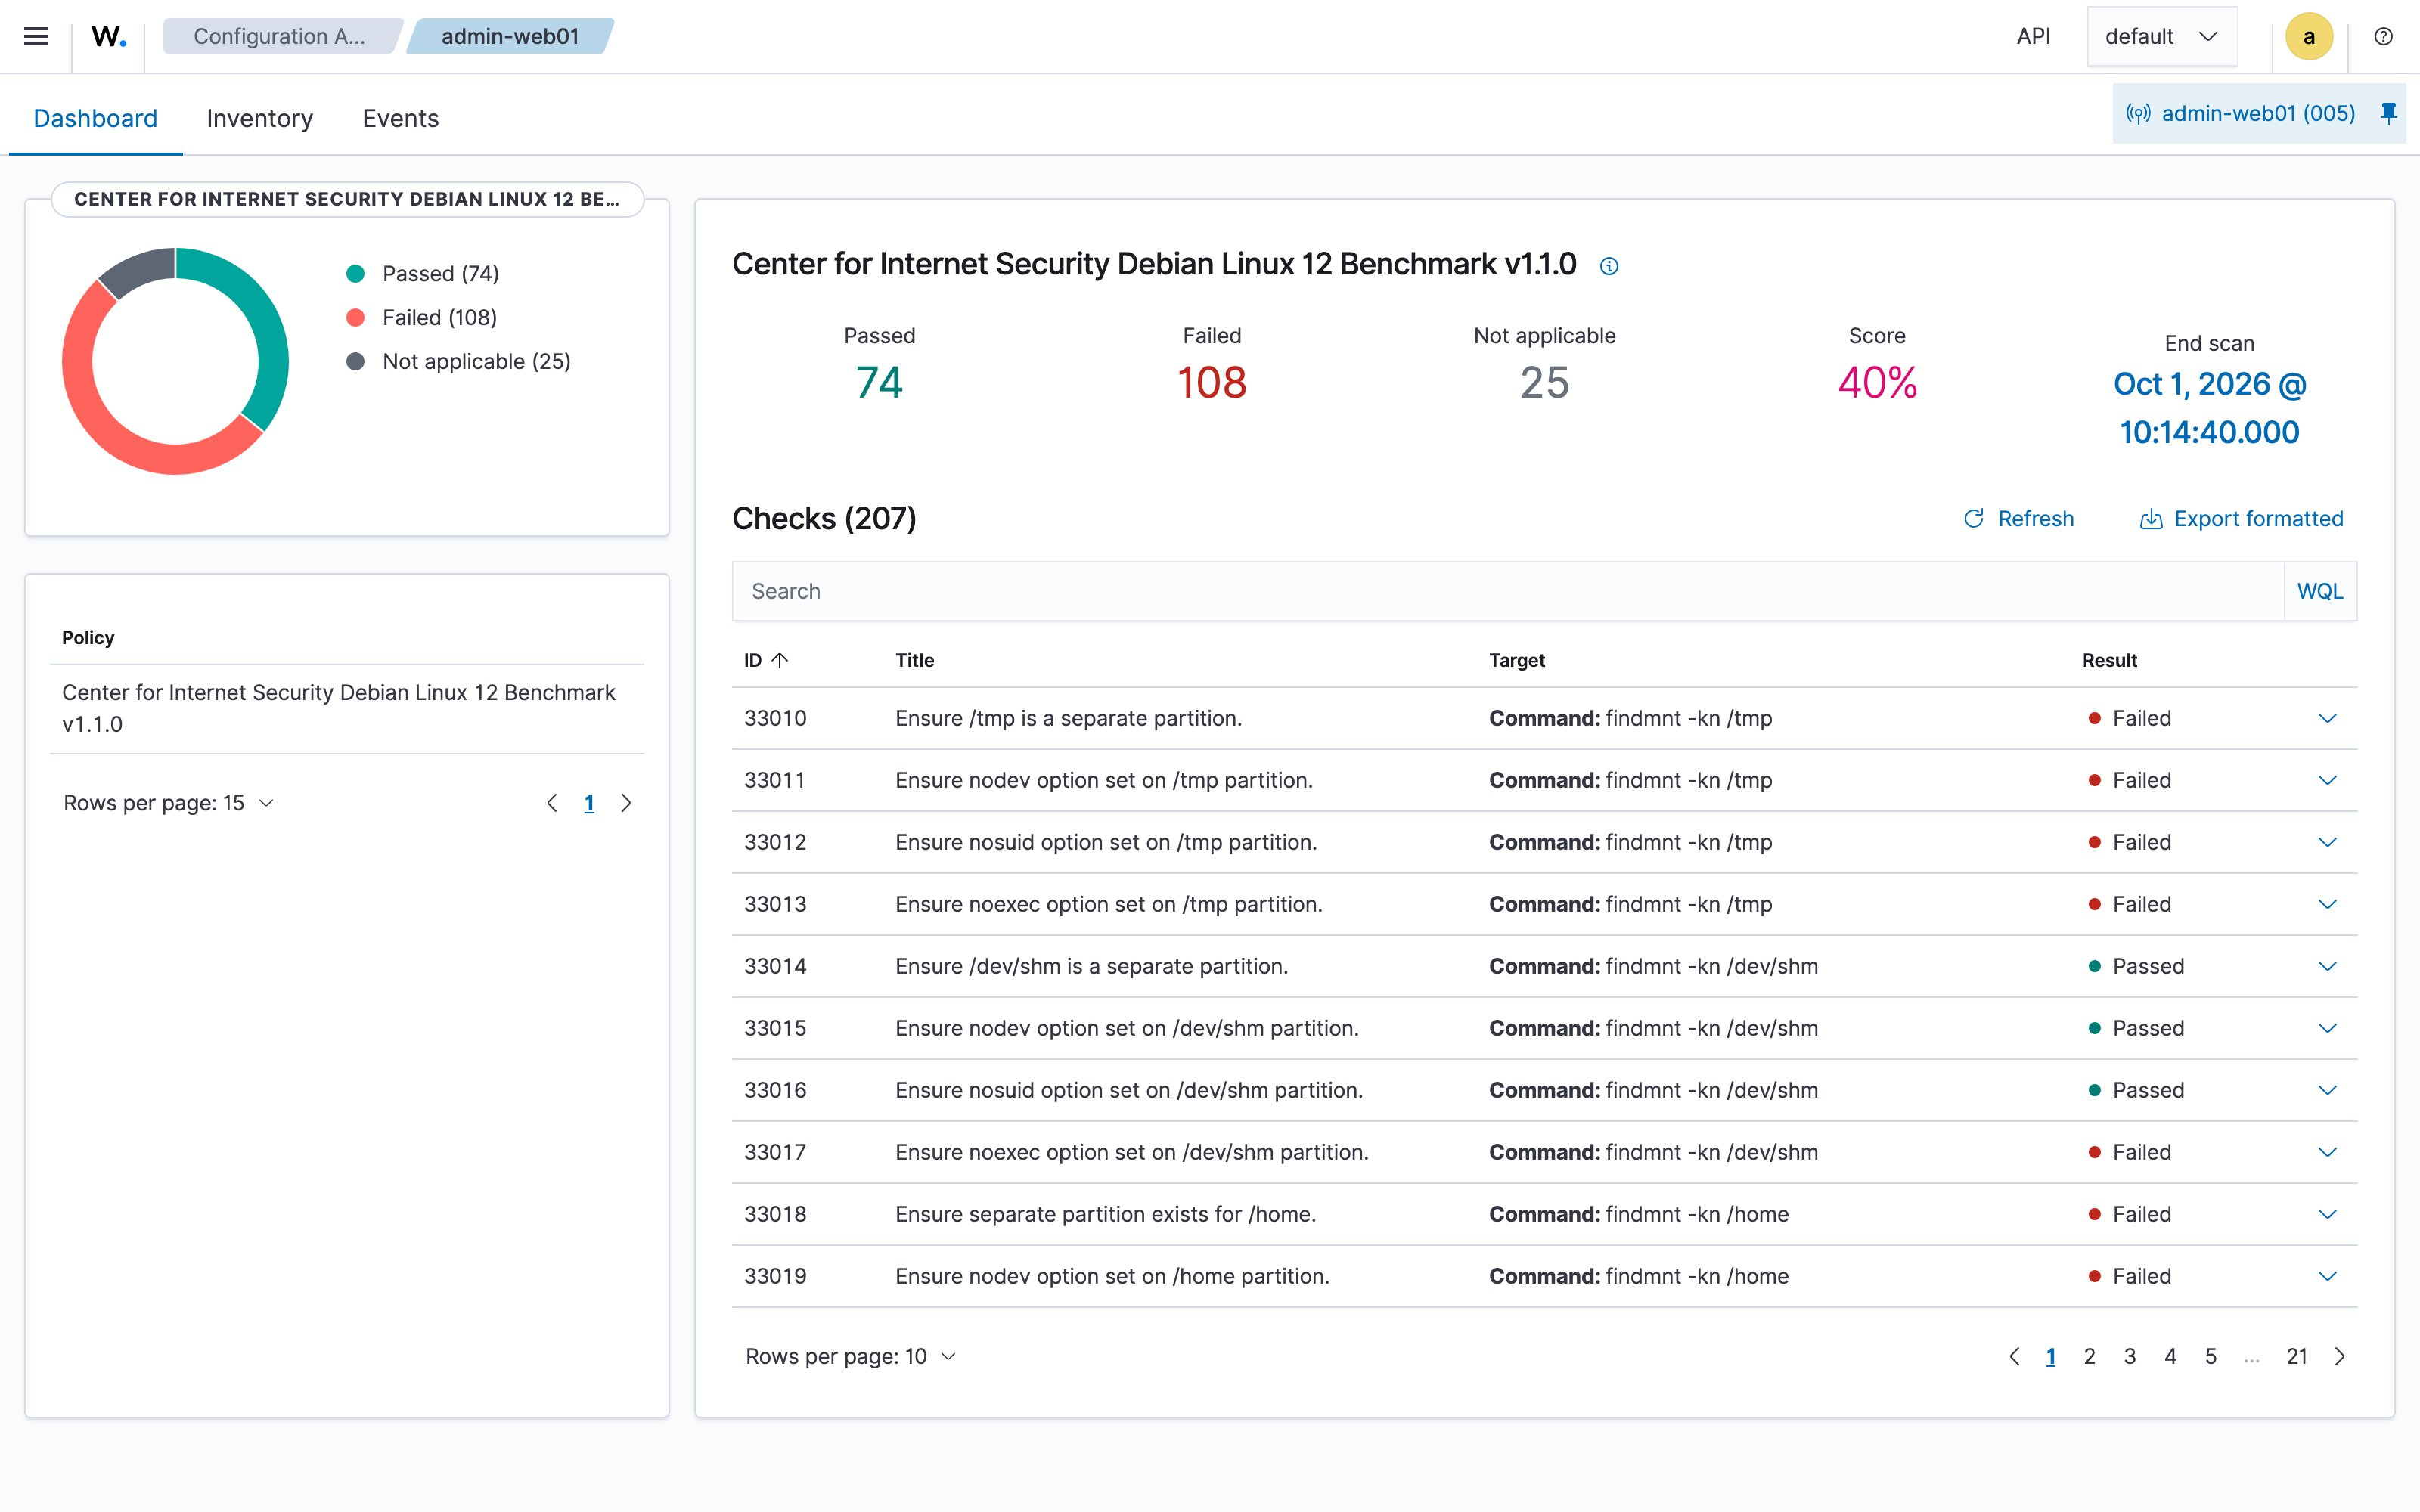Expand check 33015 details
Image resolution: width=2420 pixels, height=1512 pixels.
point(2327,1028)
